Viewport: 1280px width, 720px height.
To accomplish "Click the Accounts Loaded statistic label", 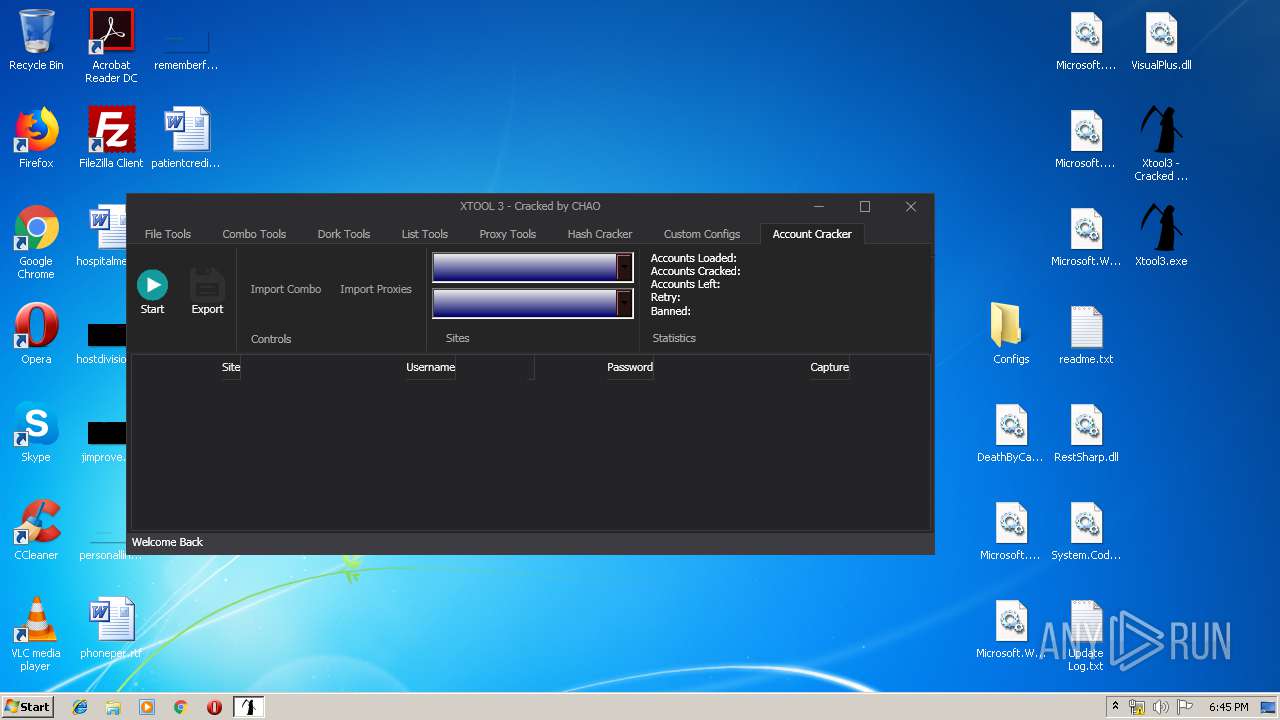I will 693,258.
